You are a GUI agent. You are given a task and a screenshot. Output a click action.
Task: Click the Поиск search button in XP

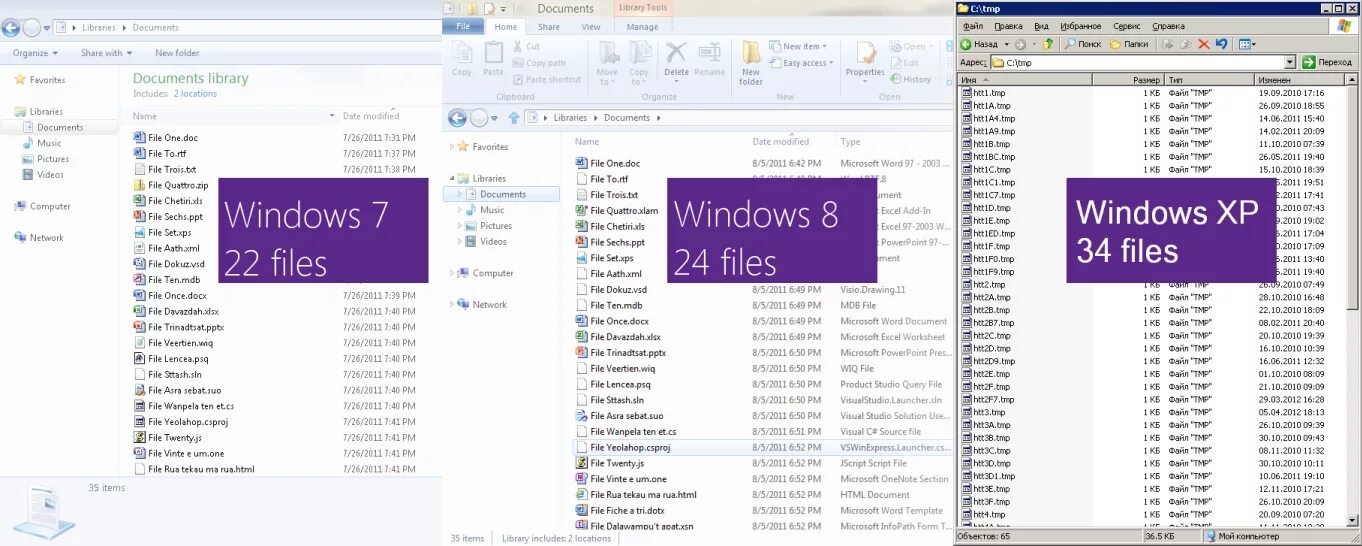1083,44
